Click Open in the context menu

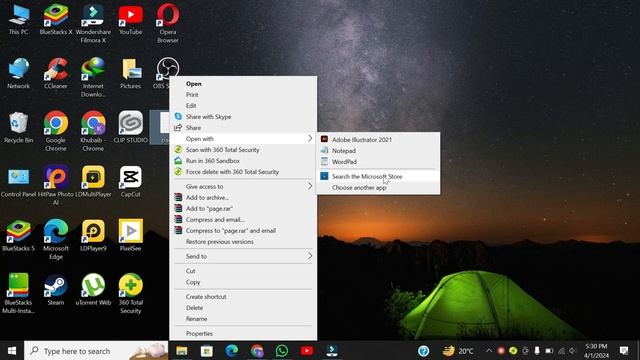coord(243,84)
